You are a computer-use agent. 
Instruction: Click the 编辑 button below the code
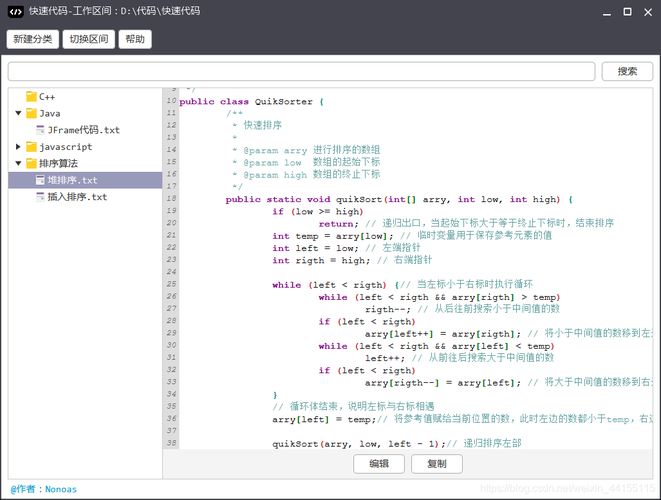coord(379,464)
